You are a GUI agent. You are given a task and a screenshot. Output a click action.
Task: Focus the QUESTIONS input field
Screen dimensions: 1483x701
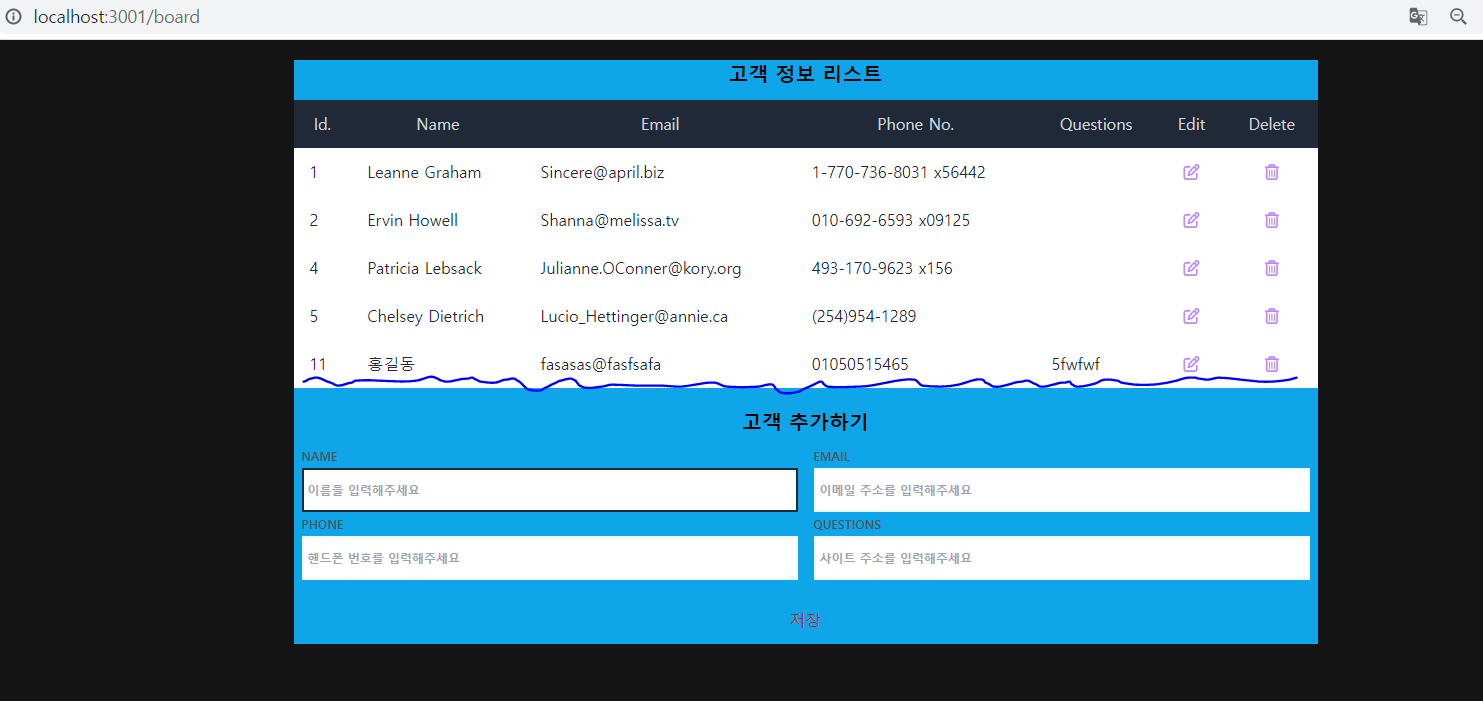tap(1061, 558)
